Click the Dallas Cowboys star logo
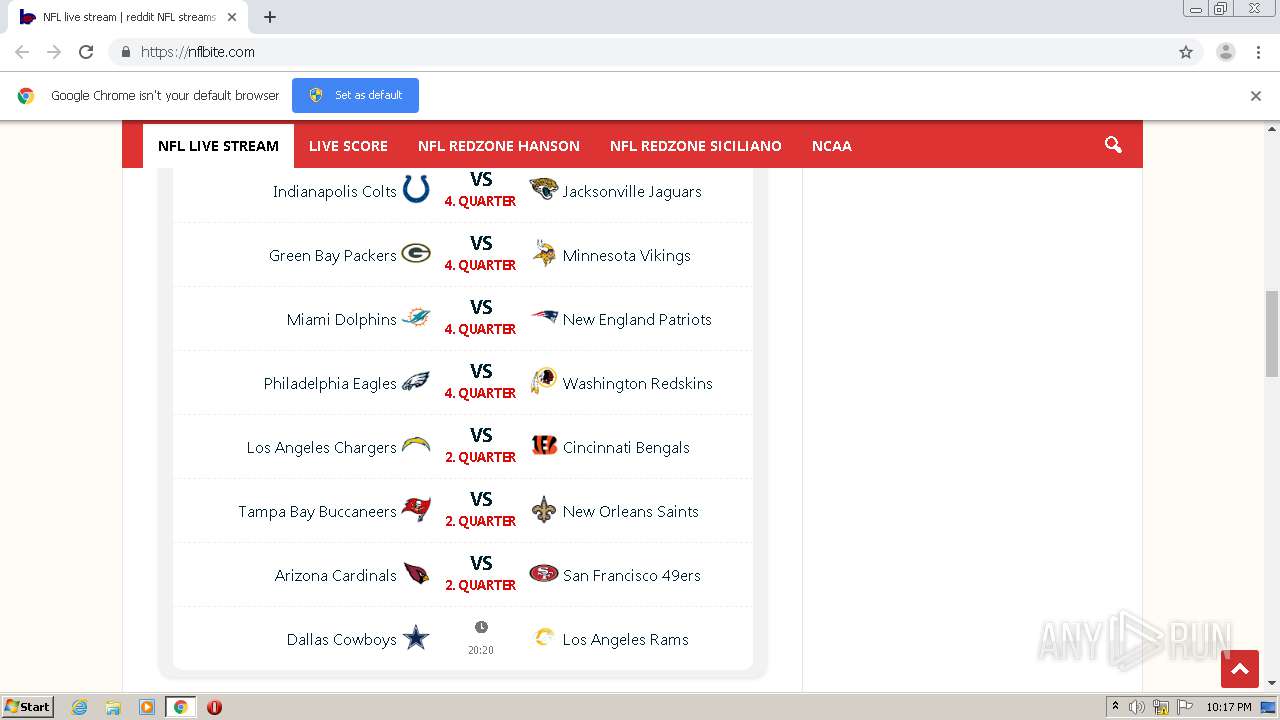 click(x=416, y=637)
